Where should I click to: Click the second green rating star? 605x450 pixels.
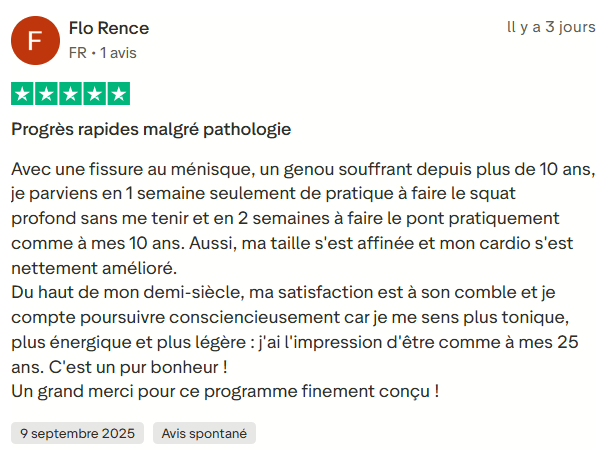pos(46,94)
